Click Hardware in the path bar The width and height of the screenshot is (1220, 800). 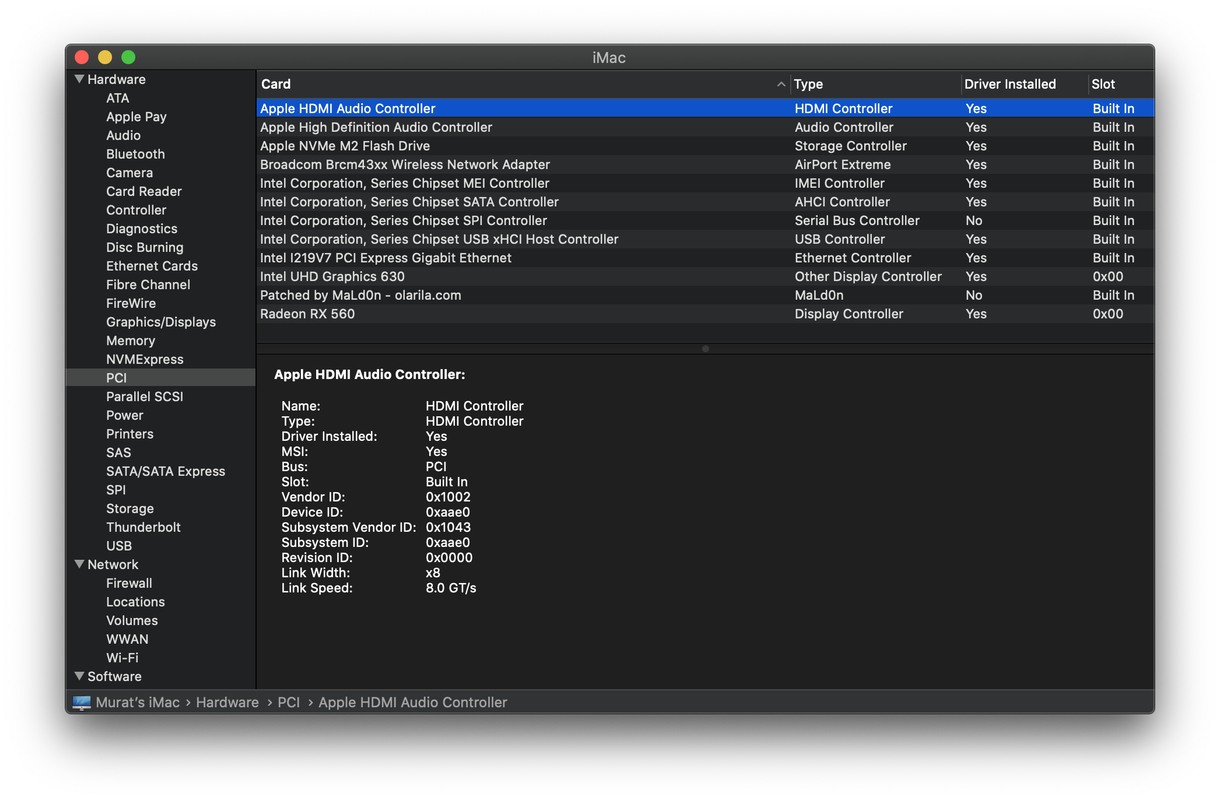(x=227, y=702)
